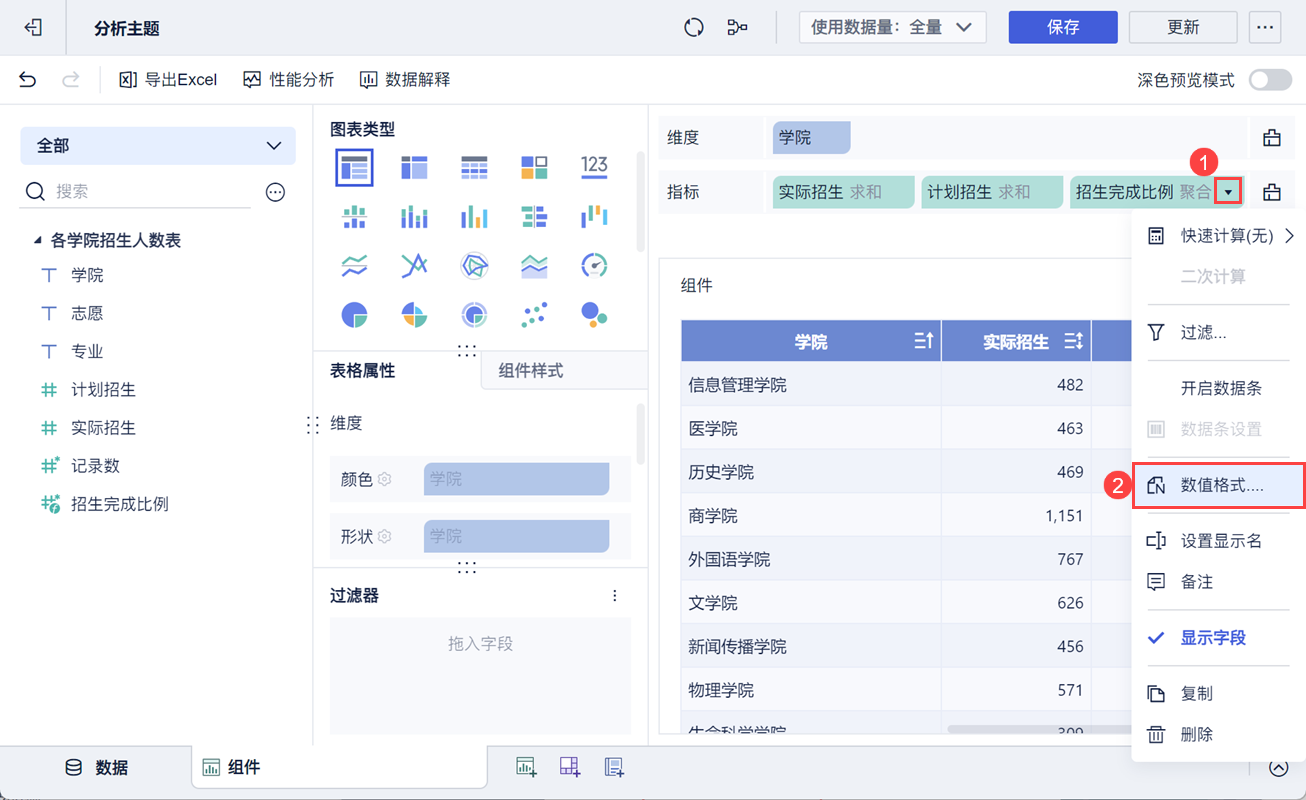The height and width of the screenshot is (800, 1306).
Task: Open the data lineage icon in the top bar
Action: coord(738,28)
